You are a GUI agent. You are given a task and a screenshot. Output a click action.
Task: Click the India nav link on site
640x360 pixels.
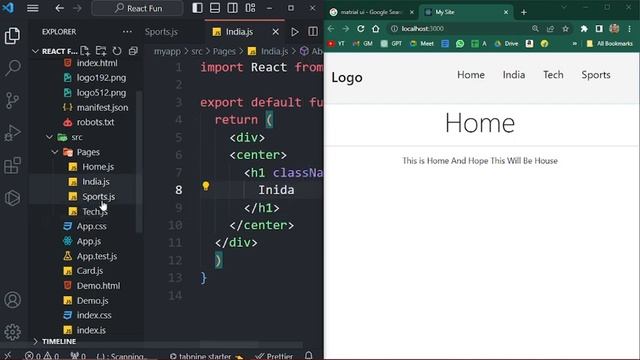pos(513,75)
